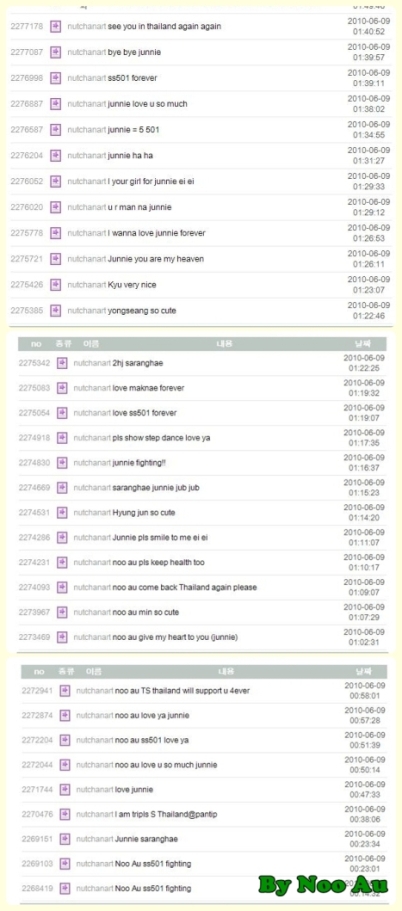Click the 'no' column header in middle table
This screenshot has width=402, height=911.
[37, 344]
